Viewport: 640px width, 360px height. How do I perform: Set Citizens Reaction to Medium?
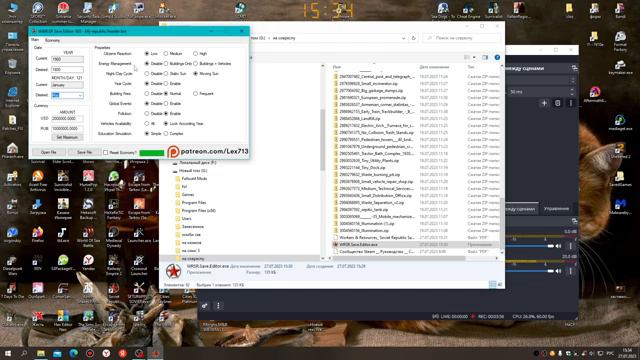[x=166, y=53]
